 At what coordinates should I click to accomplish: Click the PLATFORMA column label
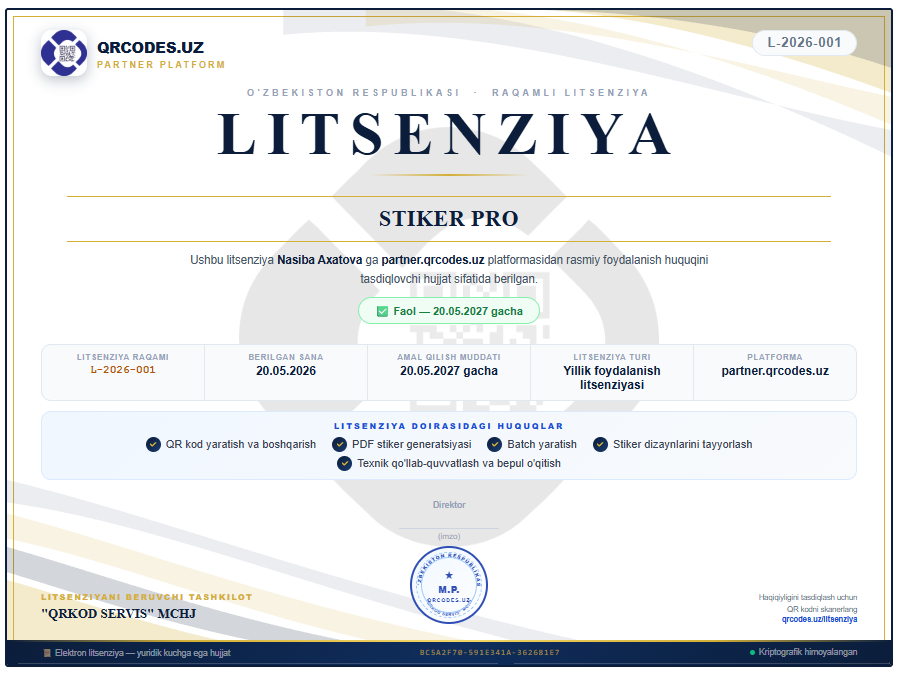point(775,357)
